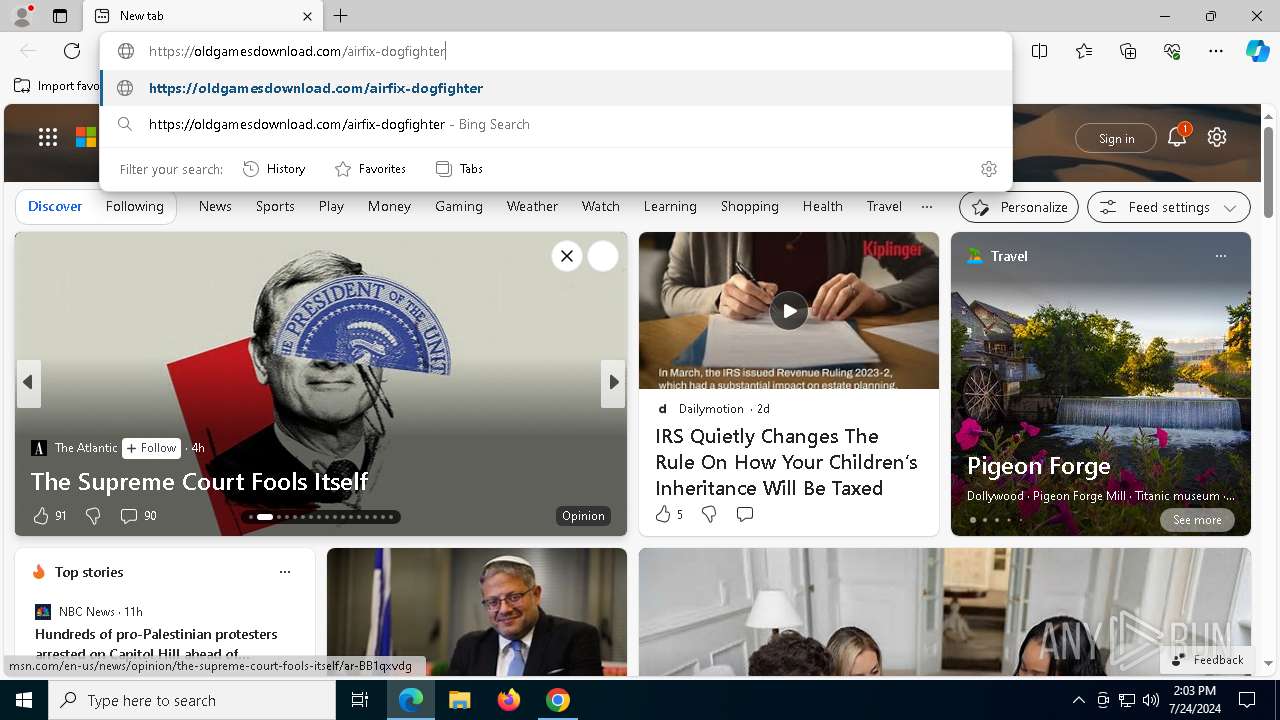
Task: Show hidden system tray icons
Action: [1078, 700]
